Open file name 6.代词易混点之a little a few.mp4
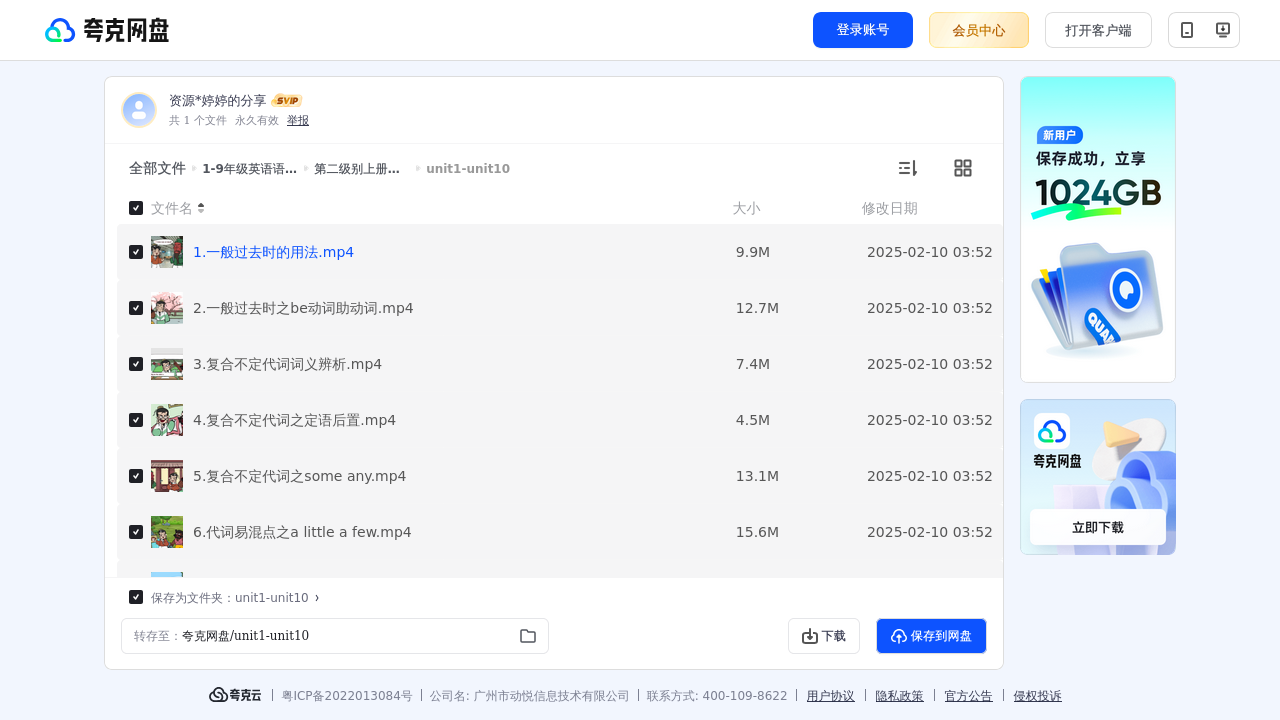Image resolution: width=1280 pixels, height=720 pixels. (x=302, y=532)
